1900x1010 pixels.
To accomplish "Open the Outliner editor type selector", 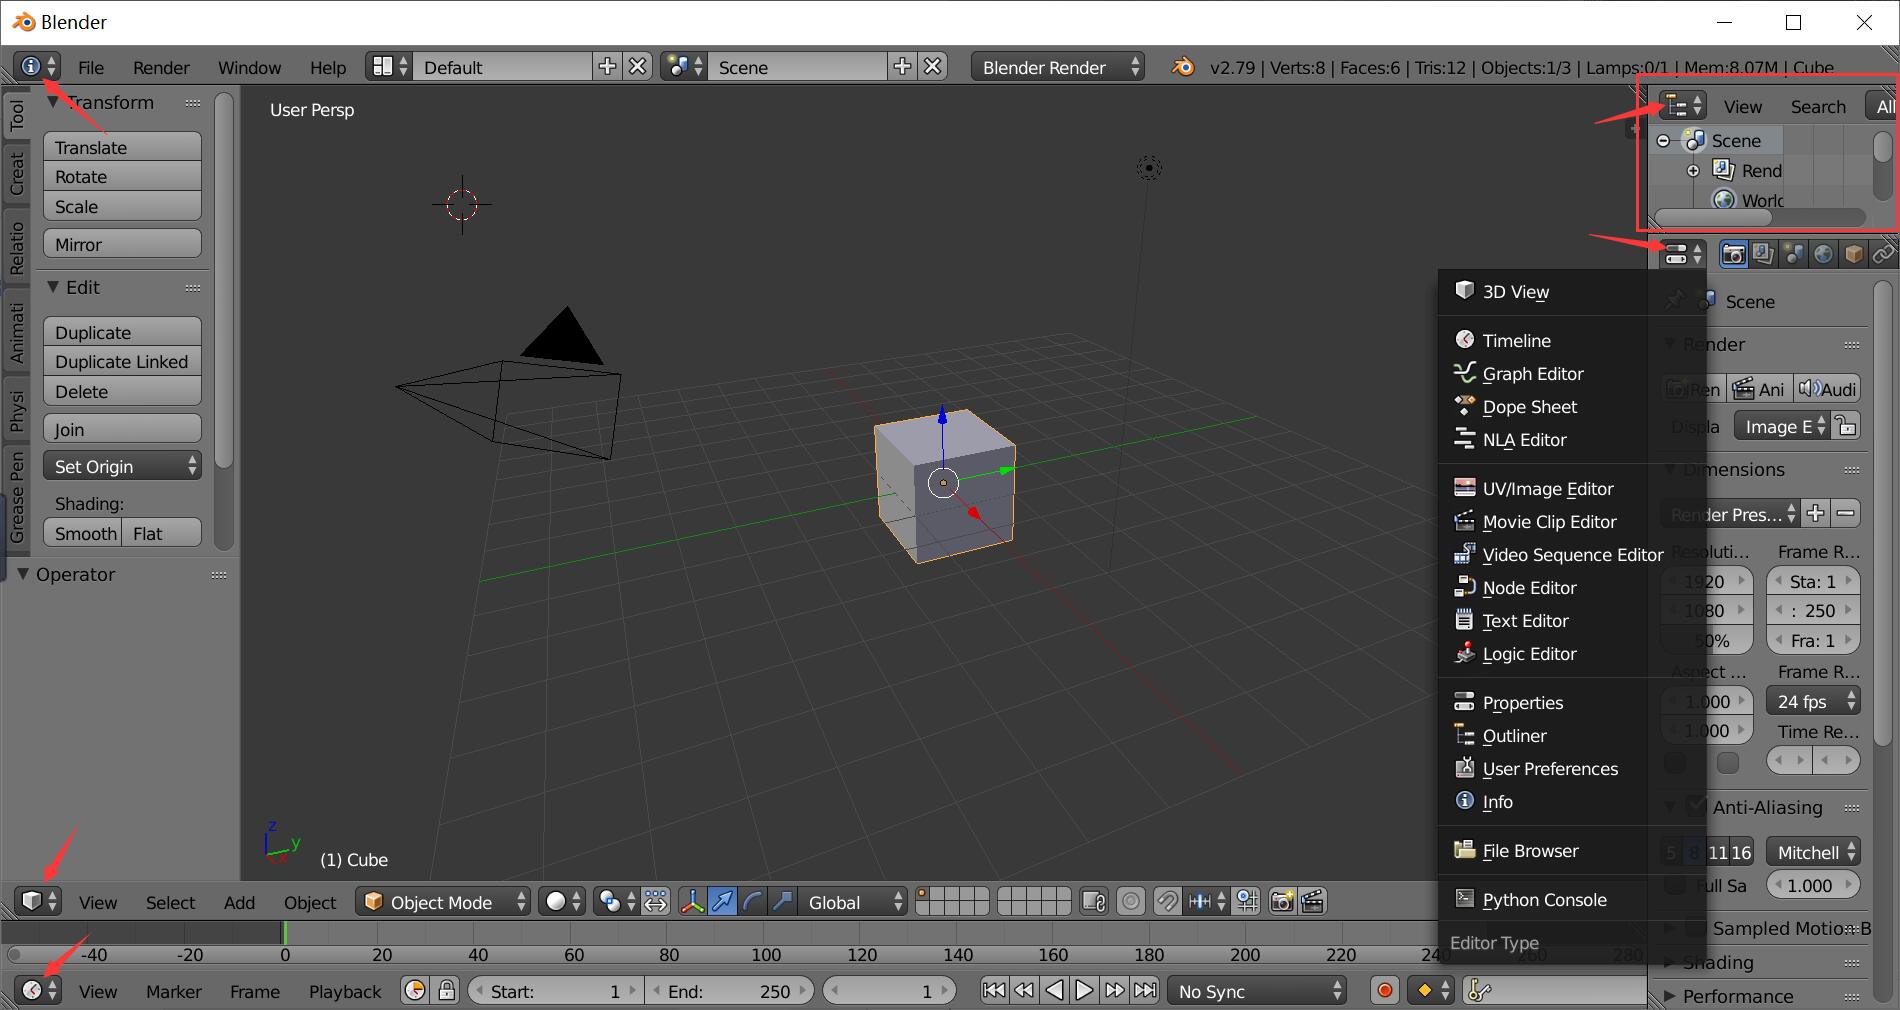I will [x=1682, y=106].
